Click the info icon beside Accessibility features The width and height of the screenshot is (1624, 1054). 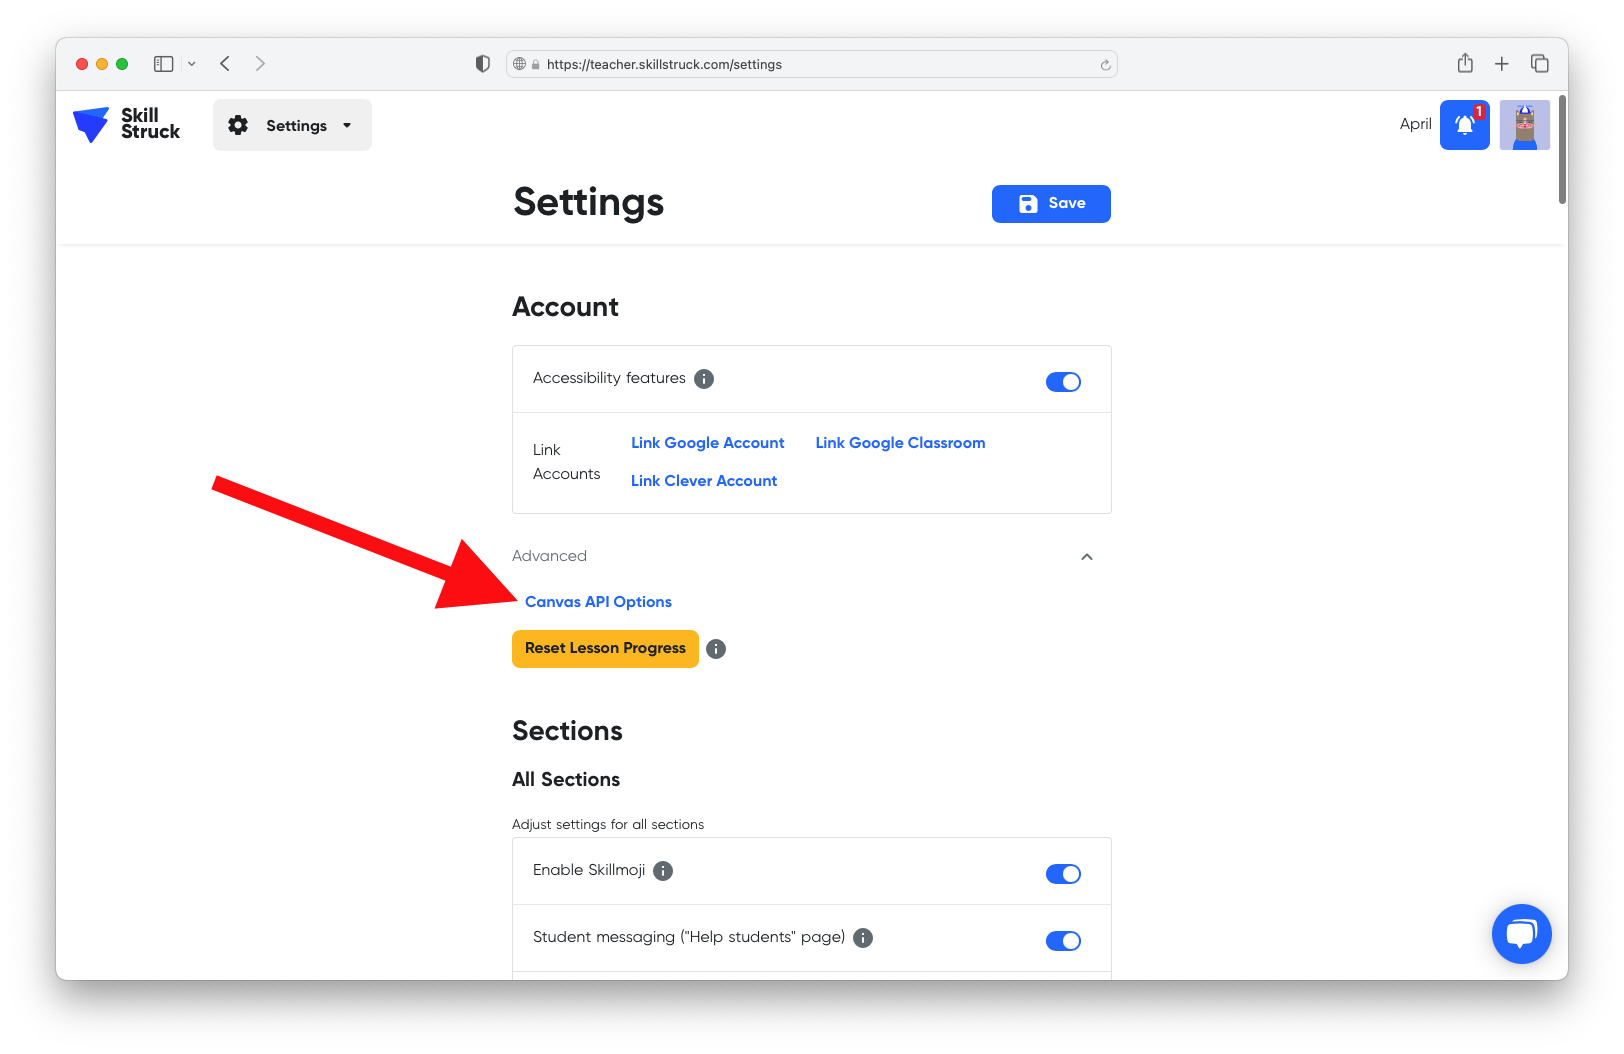click(704, 379)
